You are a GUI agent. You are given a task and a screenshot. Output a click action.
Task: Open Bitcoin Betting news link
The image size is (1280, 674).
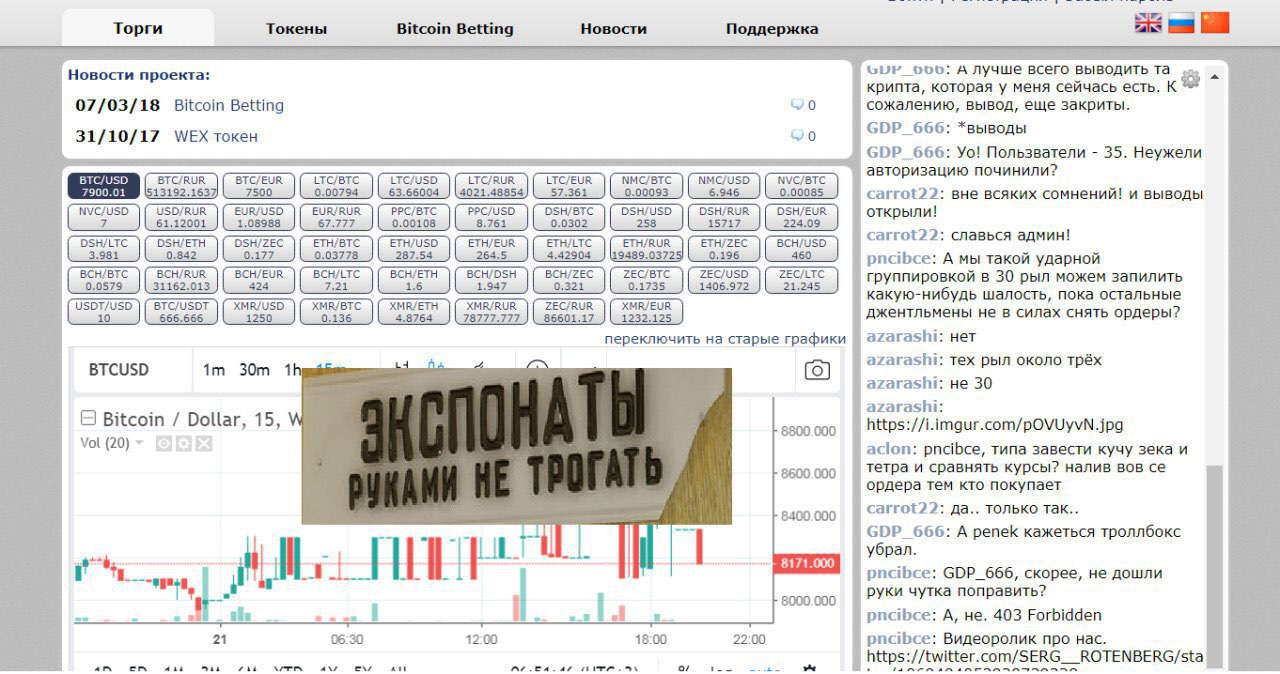229,105
